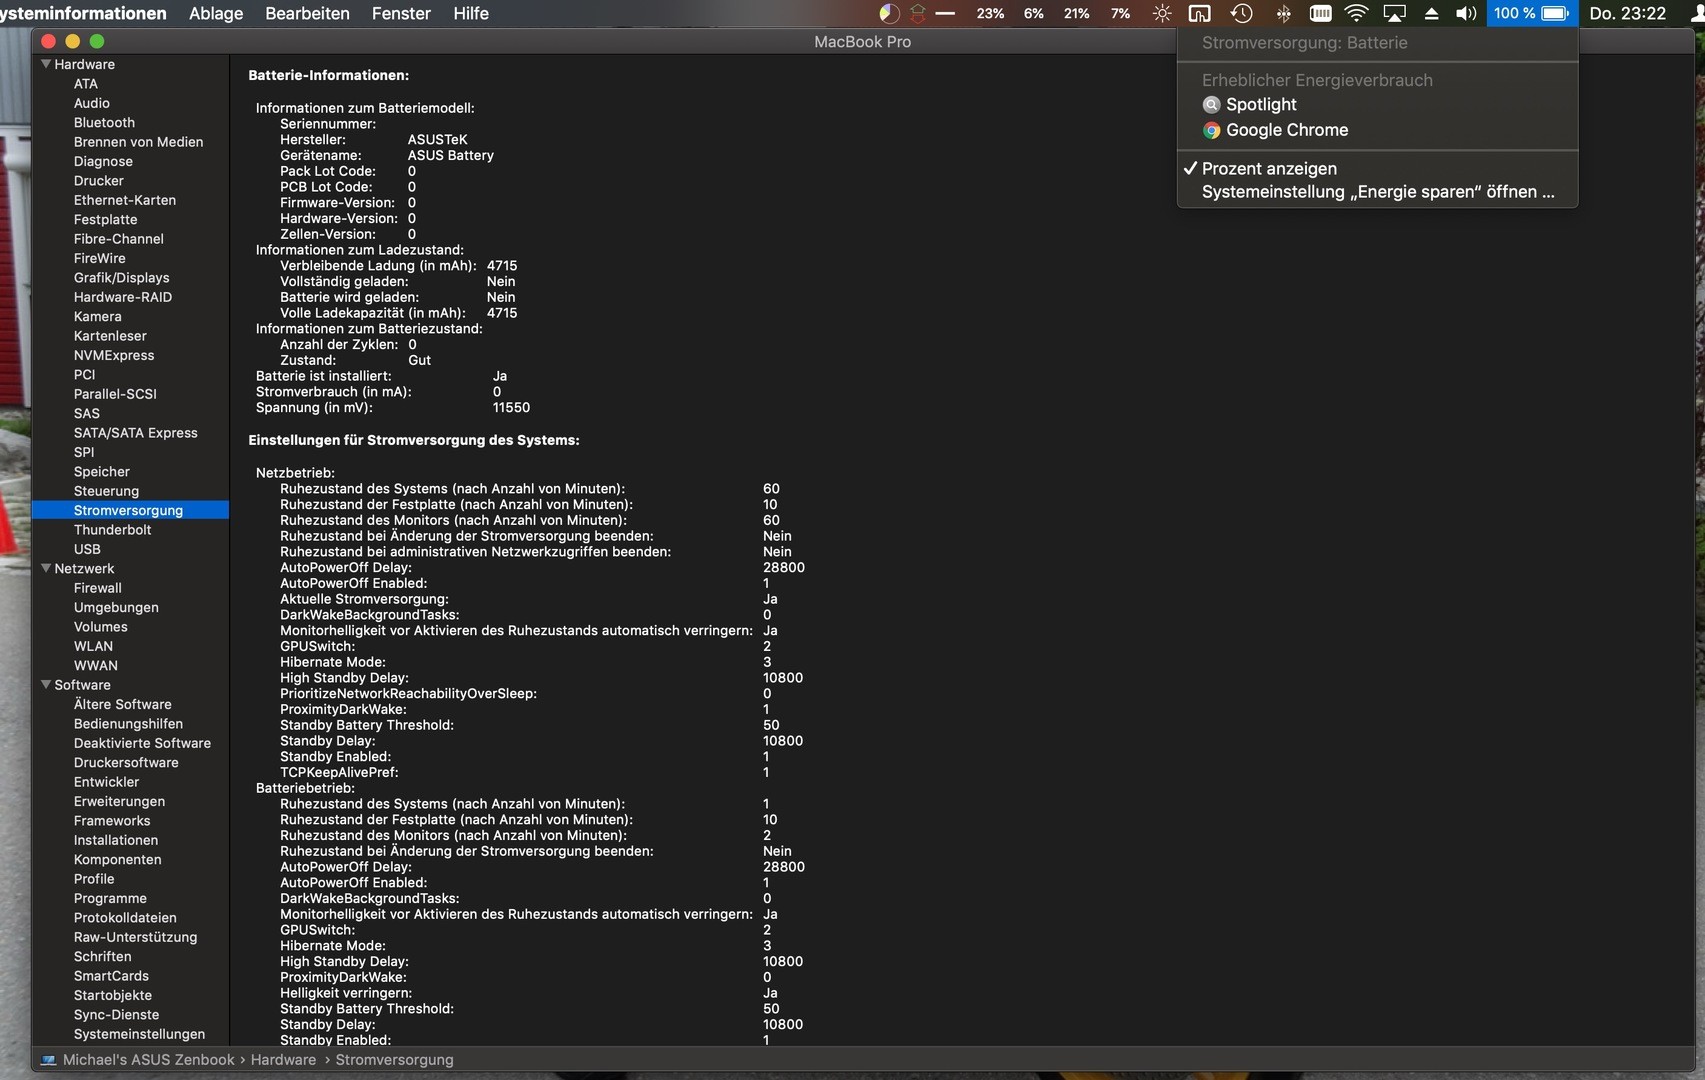This screenshot has width=1705, height=1080.
Task: Click the Batterie-Informationen heading
Action: click(x=328, y=76)
